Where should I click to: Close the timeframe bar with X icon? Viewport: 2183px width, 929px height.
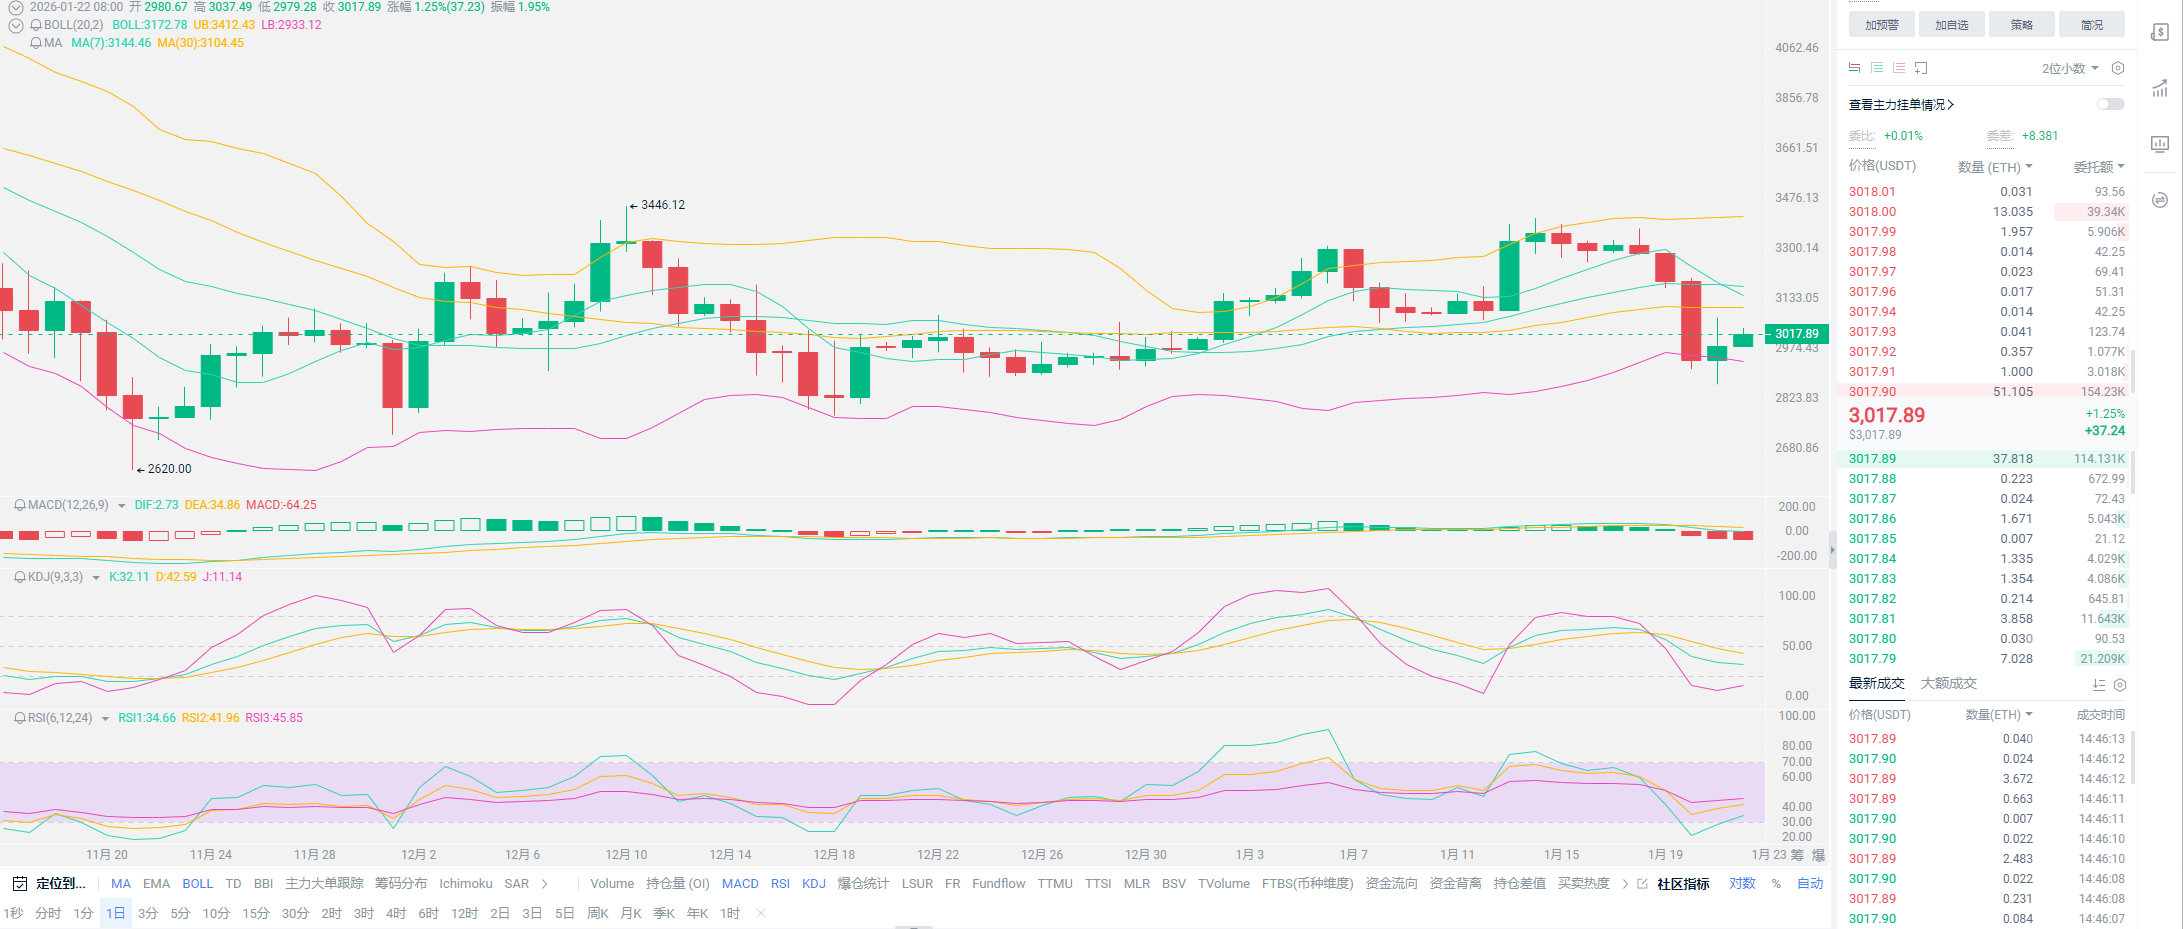pos(761,913)
